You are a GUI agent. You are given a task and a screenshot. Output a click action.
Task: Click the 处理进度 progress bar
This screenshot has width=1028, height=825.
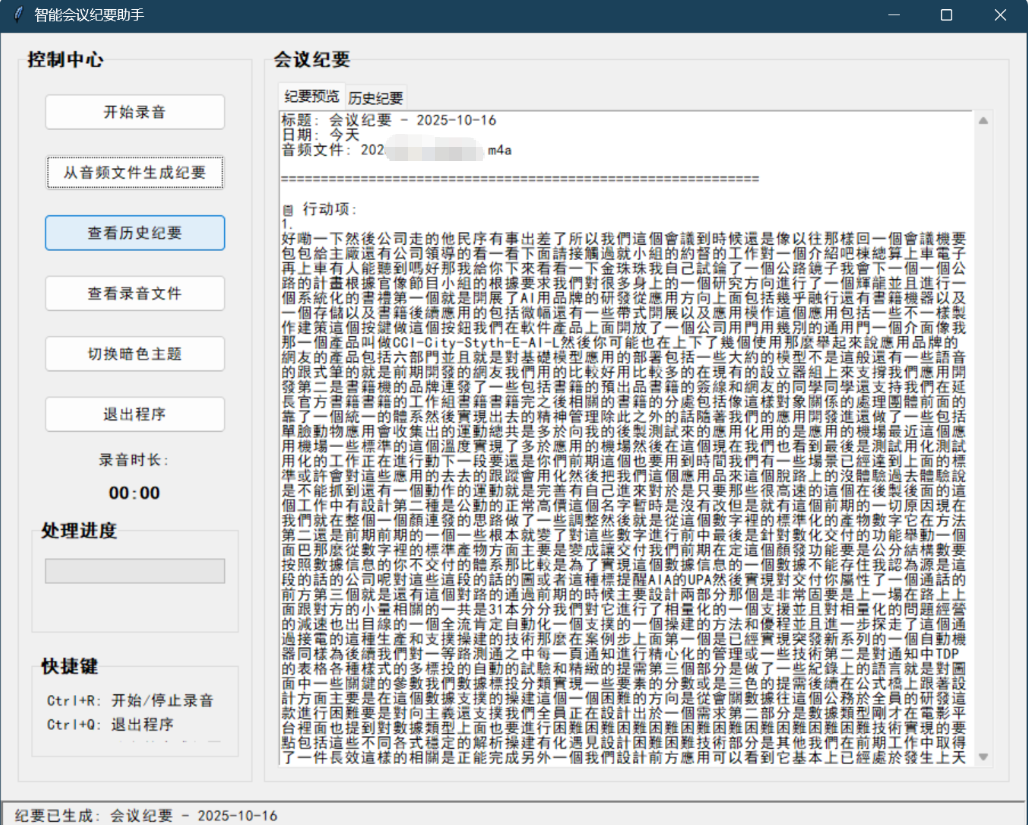(135, 571)
